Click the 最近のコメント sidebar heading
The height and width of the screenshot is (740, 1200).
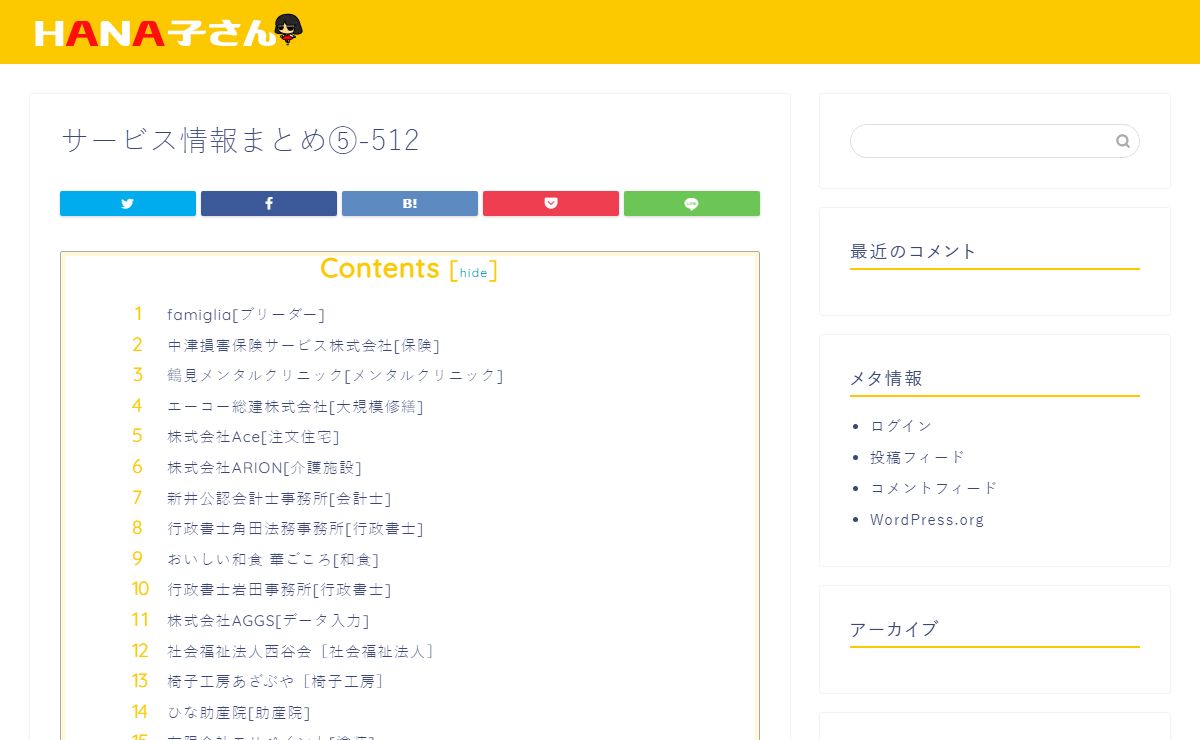(x=913, y=251)
